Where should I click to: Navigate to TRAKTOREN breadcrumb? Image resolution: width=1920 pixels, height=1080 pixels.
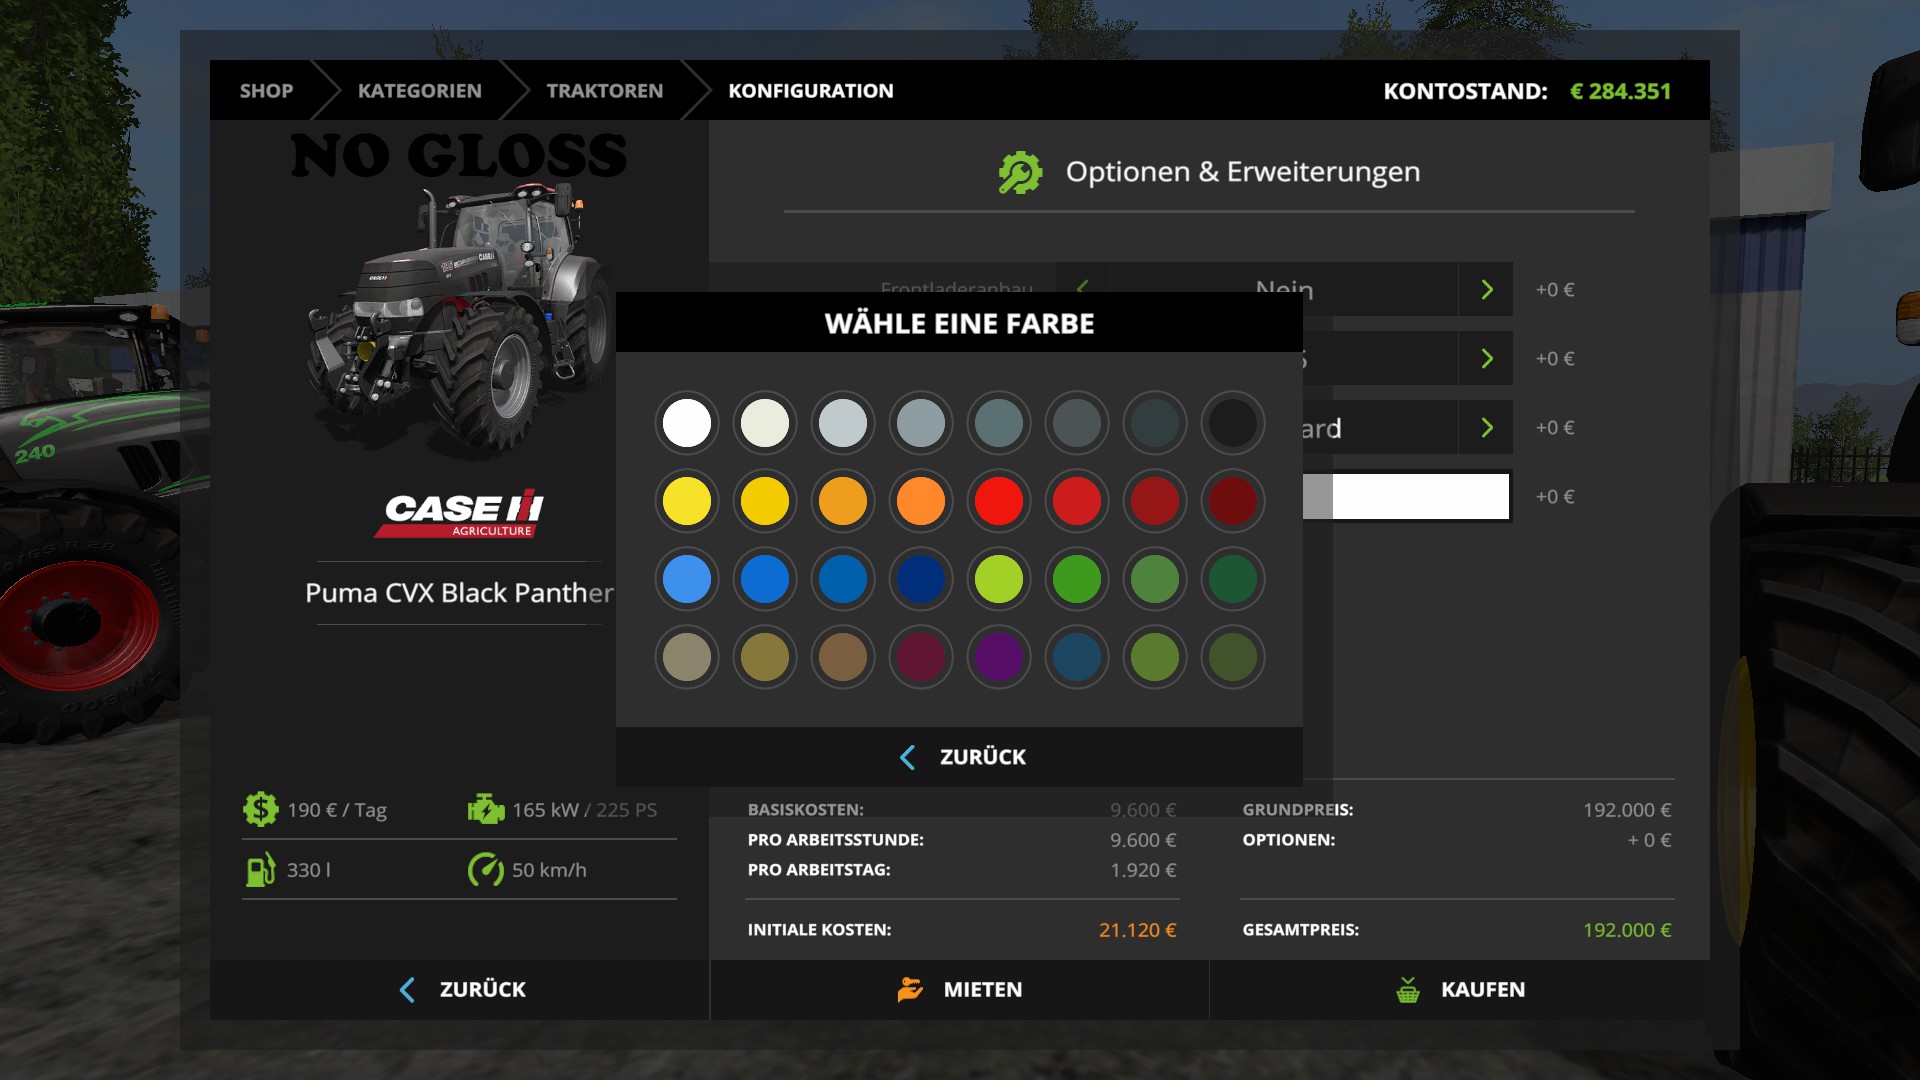(605, 91)
